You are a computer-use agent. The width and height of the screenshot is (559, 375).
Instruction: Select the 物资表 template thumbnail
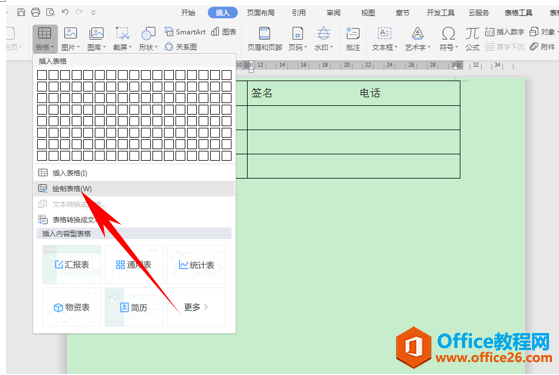pyautogui.click(x=72, y=307)
